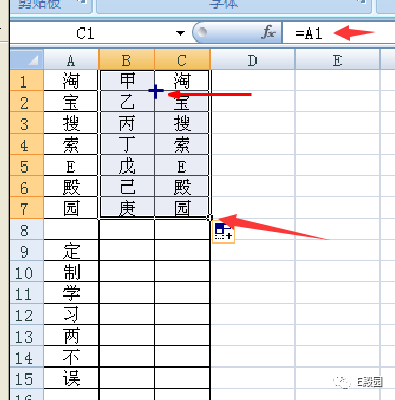Viewport: 395px width, 400px height.
Task: Click cell A14 containing 不
Action: [71, 357]
